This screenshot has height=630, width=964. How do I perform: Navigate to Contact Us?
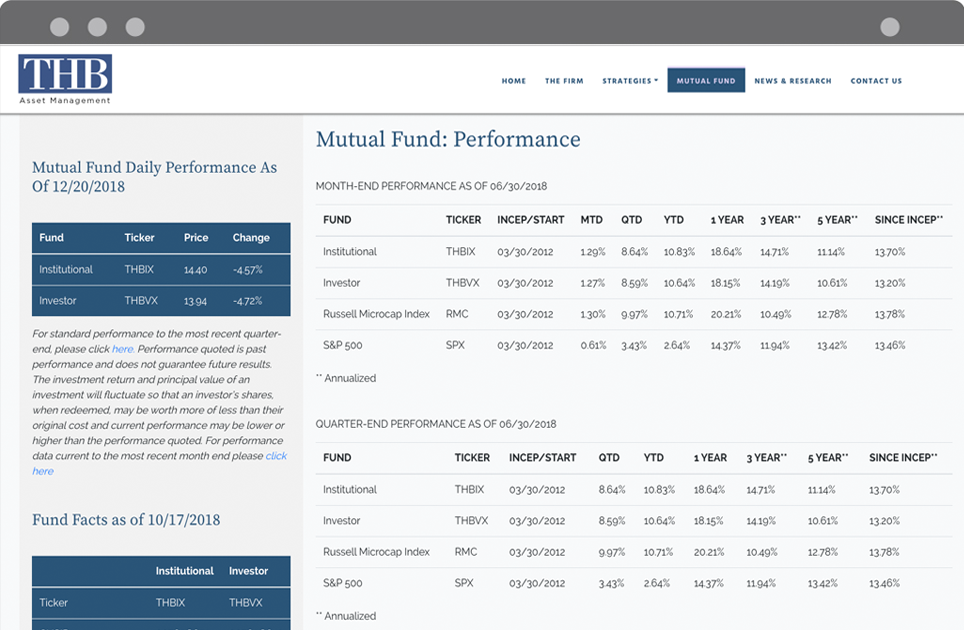[876, 81]
